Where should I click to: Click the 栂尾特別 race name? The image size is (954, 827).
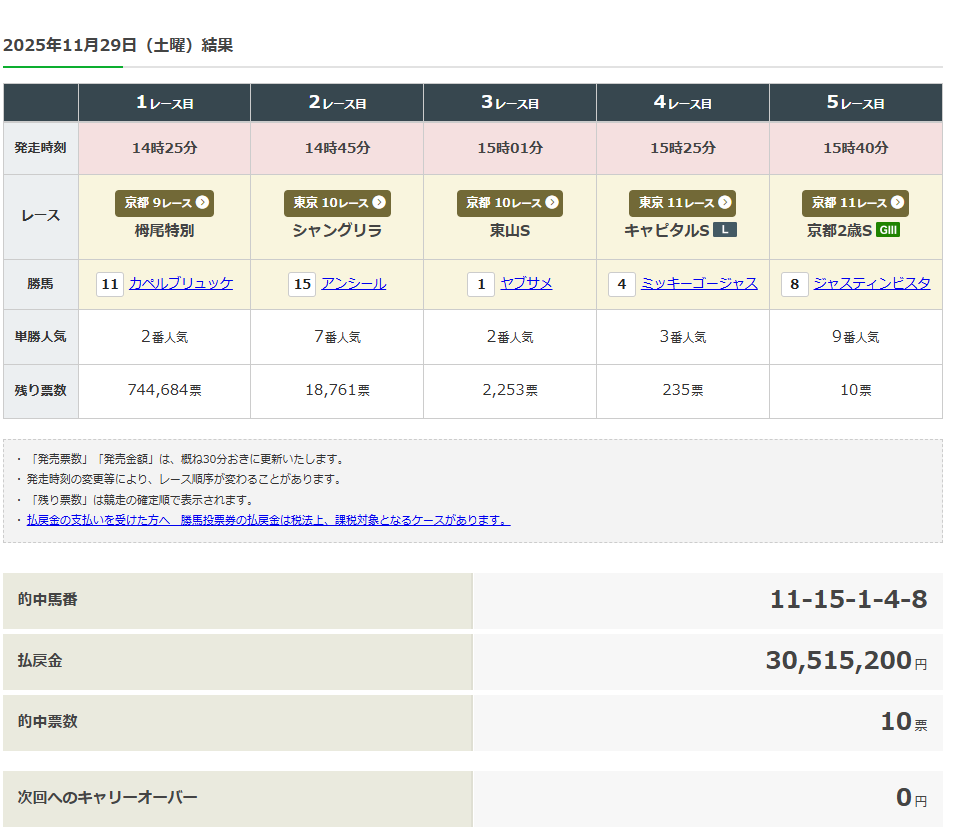164,230
